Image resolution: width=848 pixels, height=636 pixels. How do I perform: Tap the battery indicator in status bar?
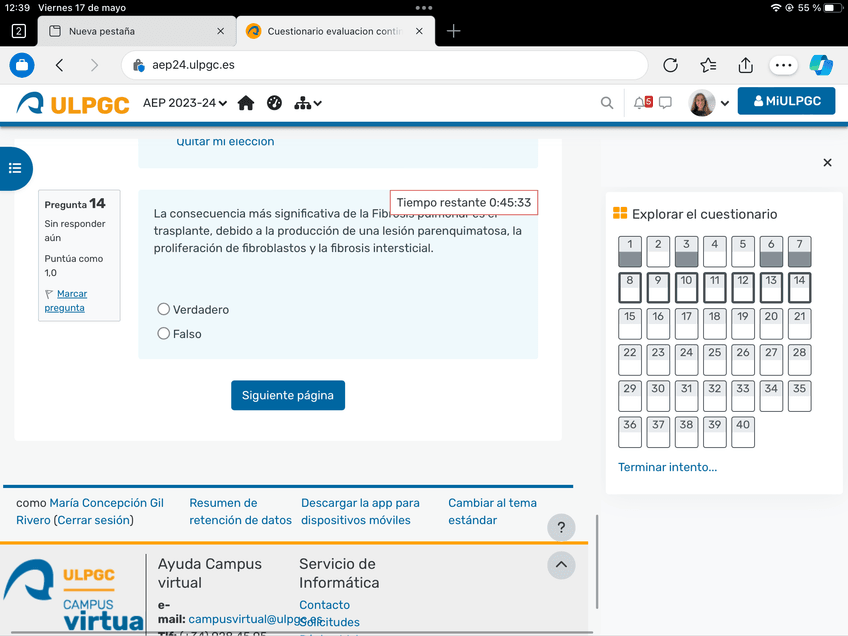[x=832, y=8]
